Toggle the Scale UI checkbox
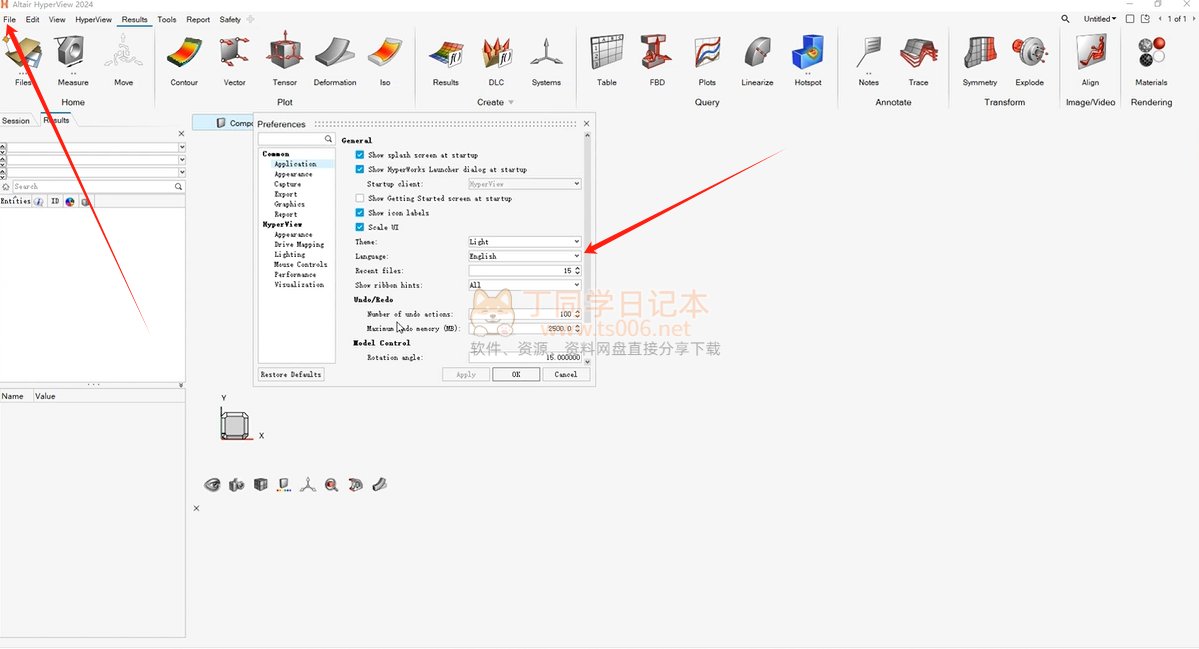This screenshot has height=649, width=1199. tap(359, 228)
